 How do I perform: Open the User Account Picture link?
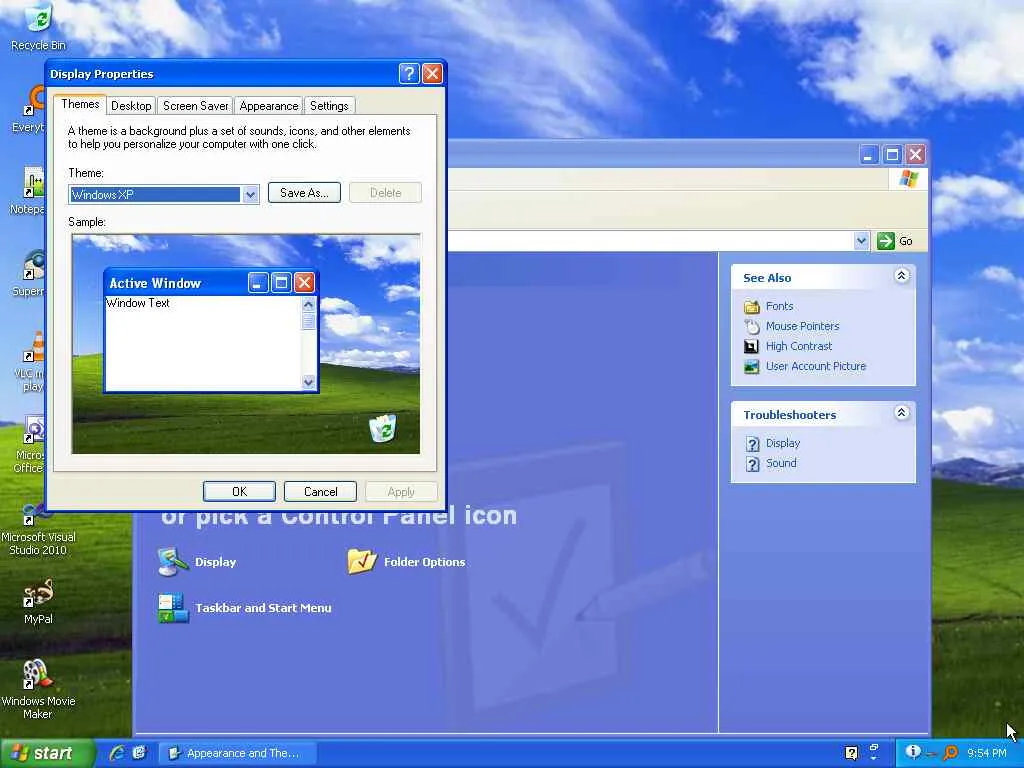click(x=816, y=366)
